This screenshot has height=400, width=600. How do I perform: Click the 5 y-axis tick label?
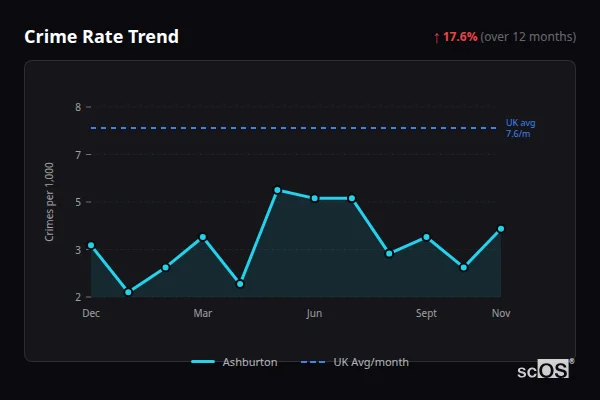(78, 202)
